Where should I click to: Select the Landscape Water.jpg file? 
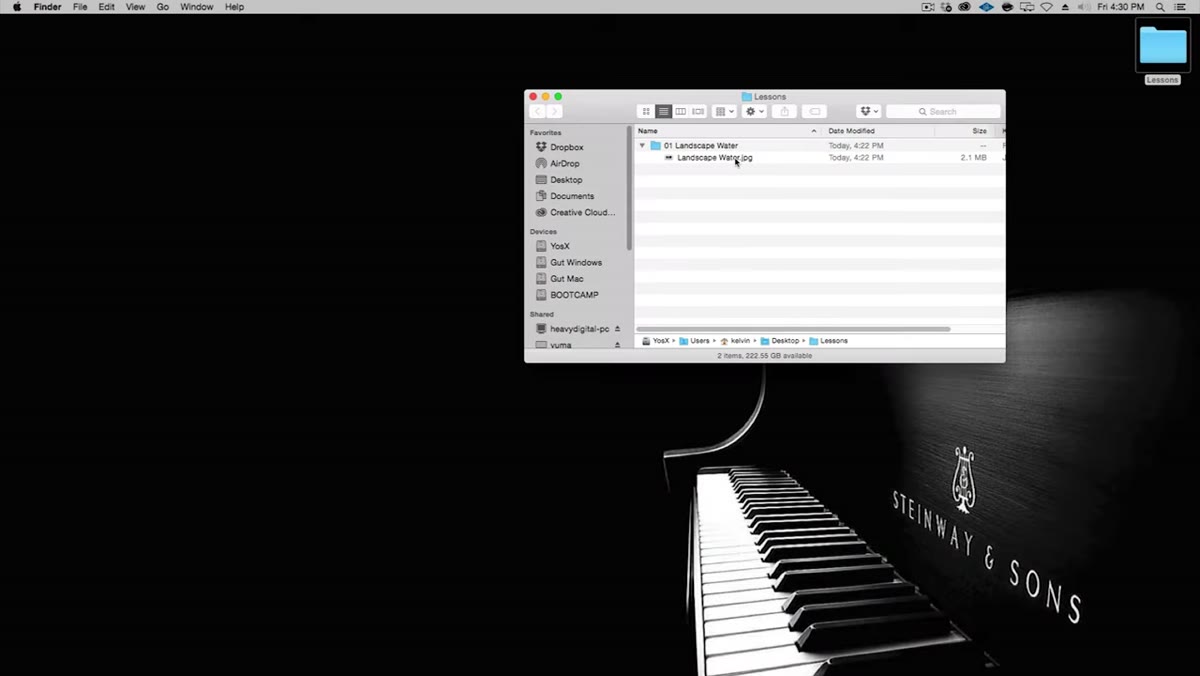pos(714,158)
